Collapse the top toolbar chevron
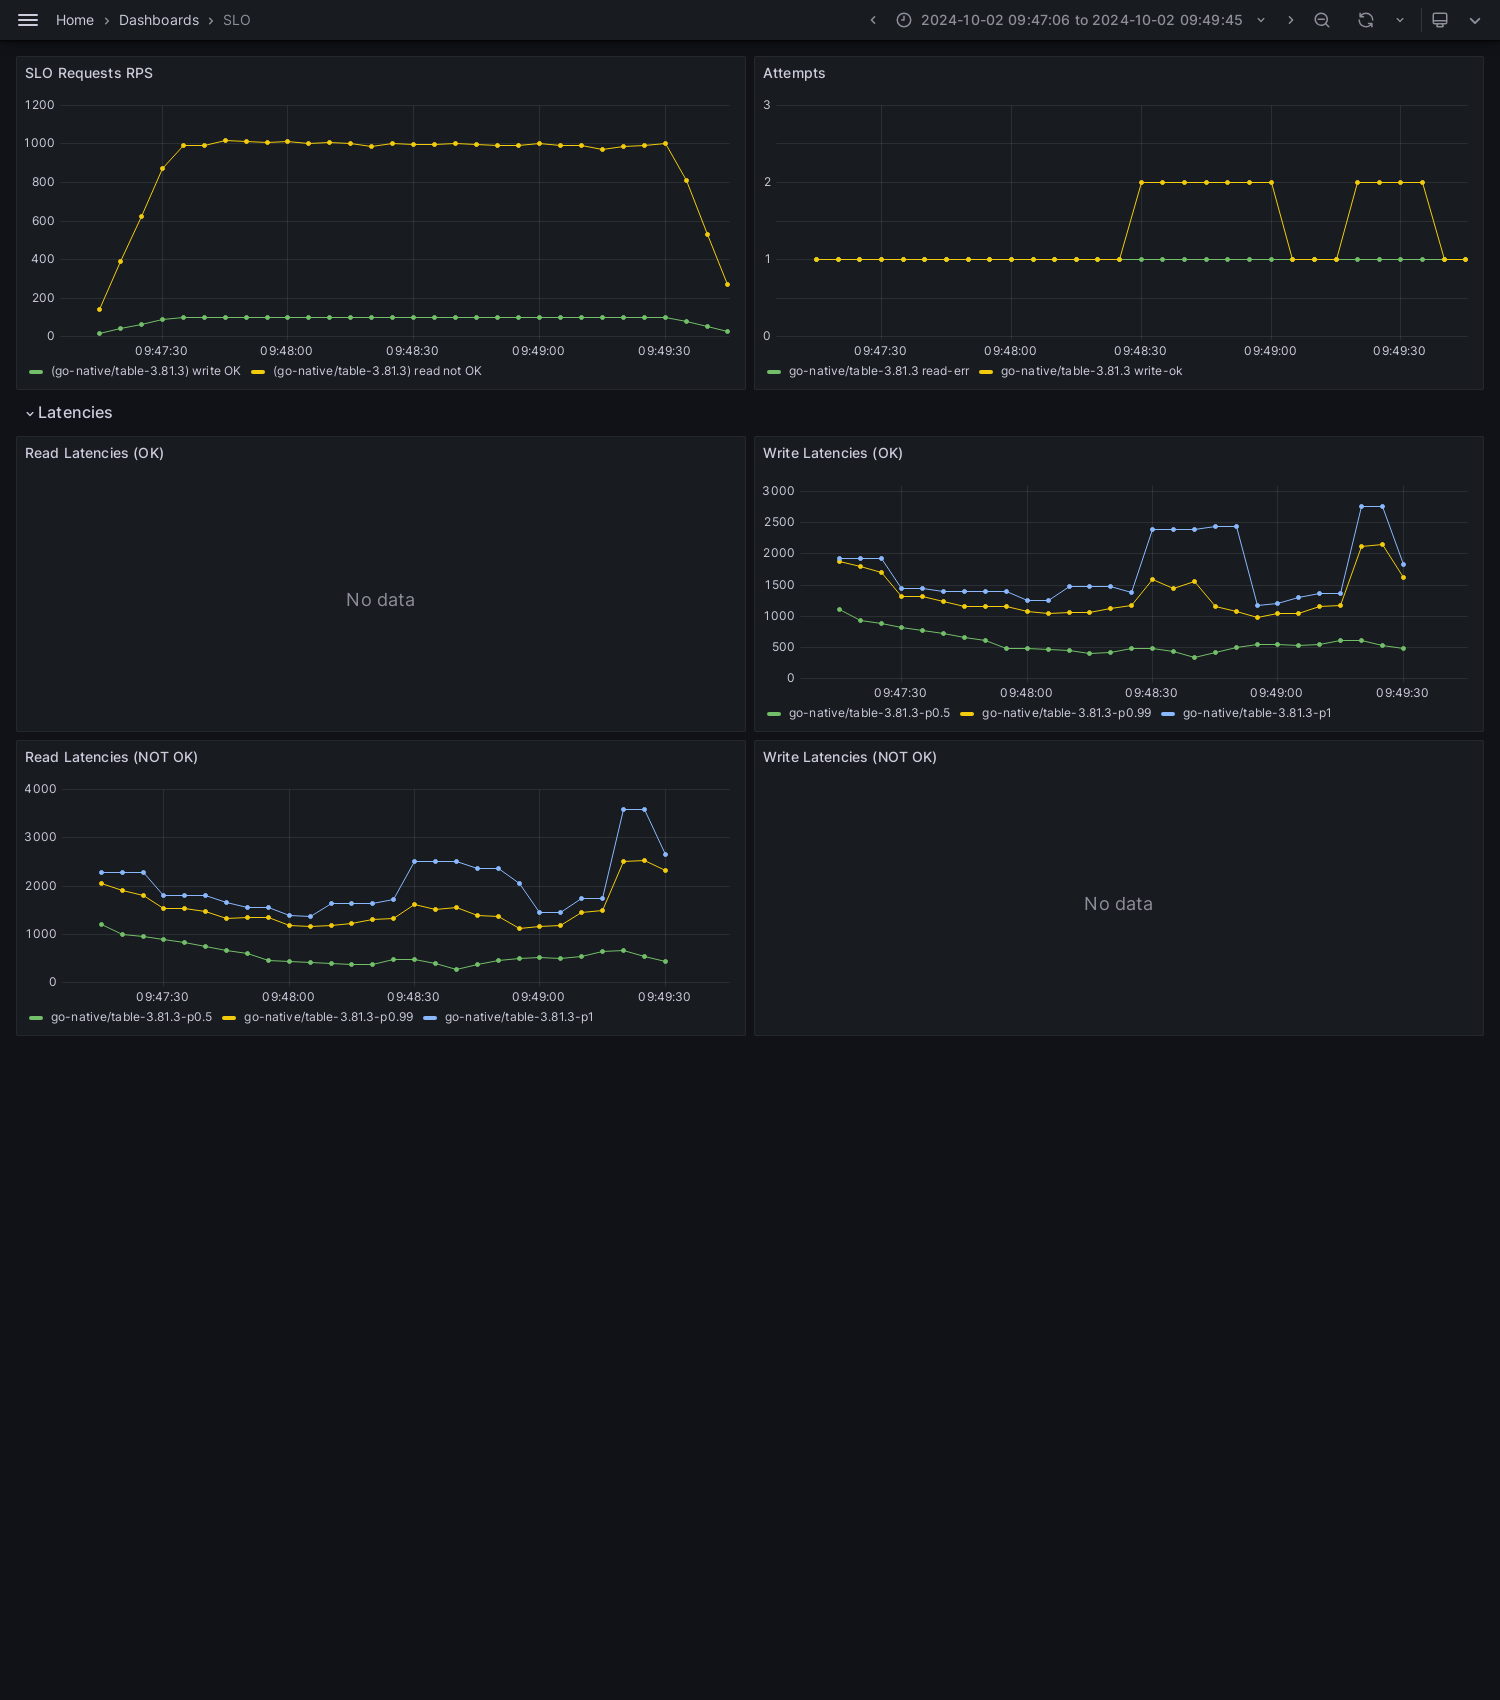This screenshot has height=1700, width=1500. click(1475, 20)
